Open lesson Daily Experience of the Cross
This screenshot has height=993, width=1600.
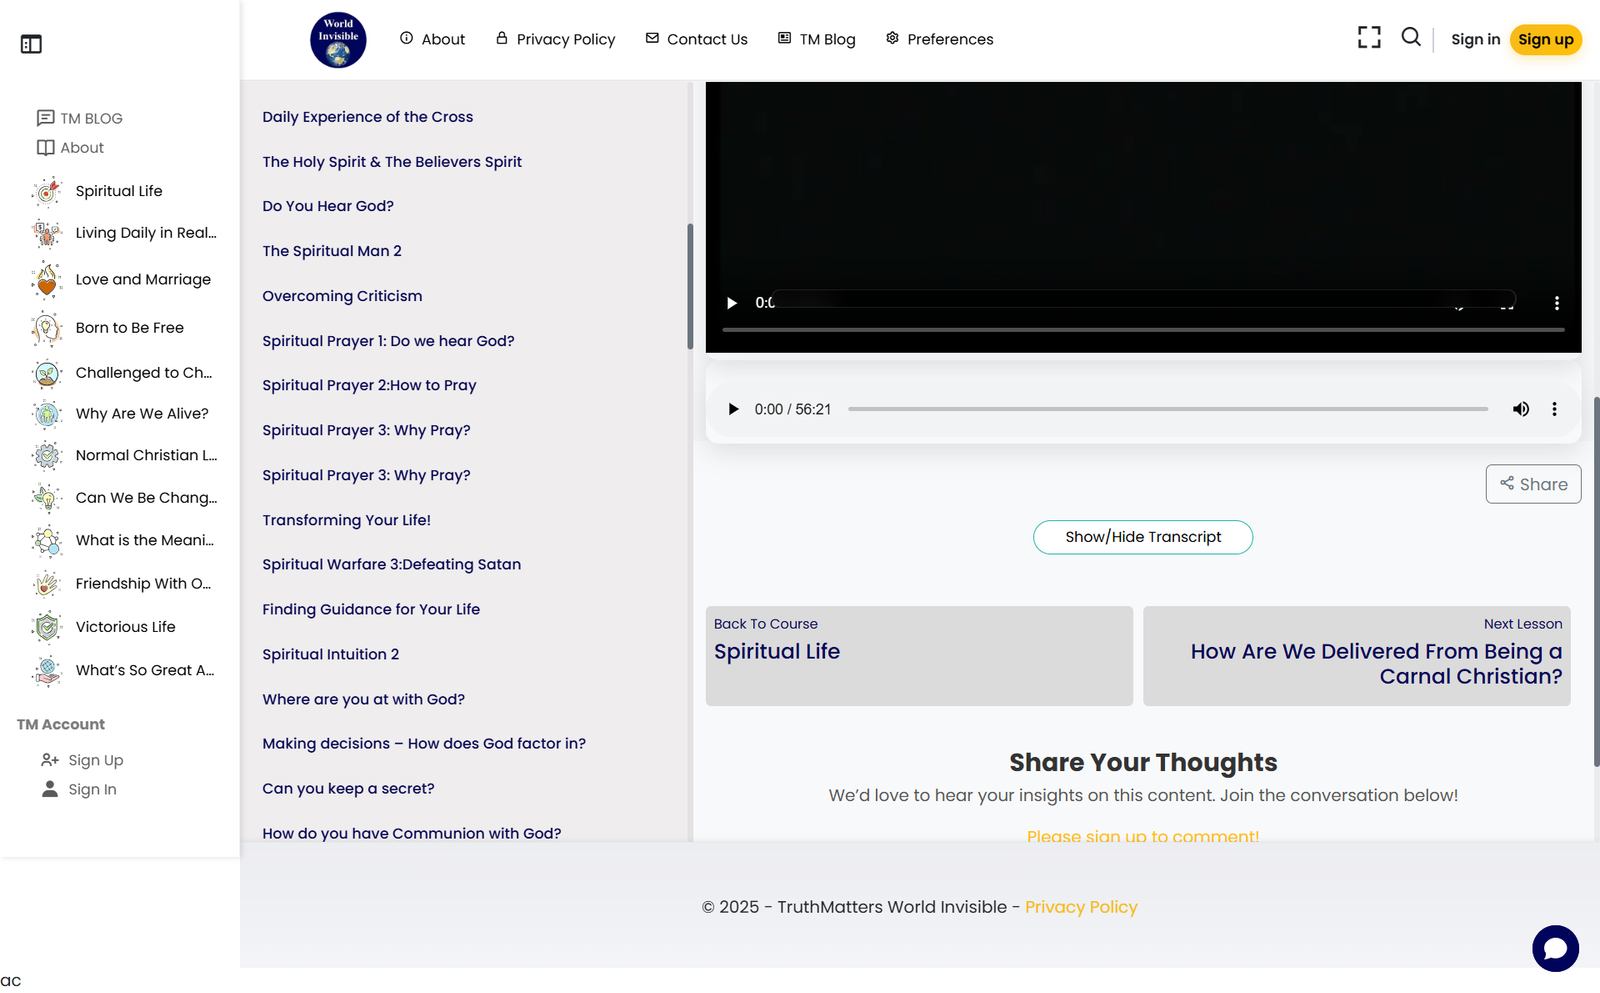tap(367, 117)
